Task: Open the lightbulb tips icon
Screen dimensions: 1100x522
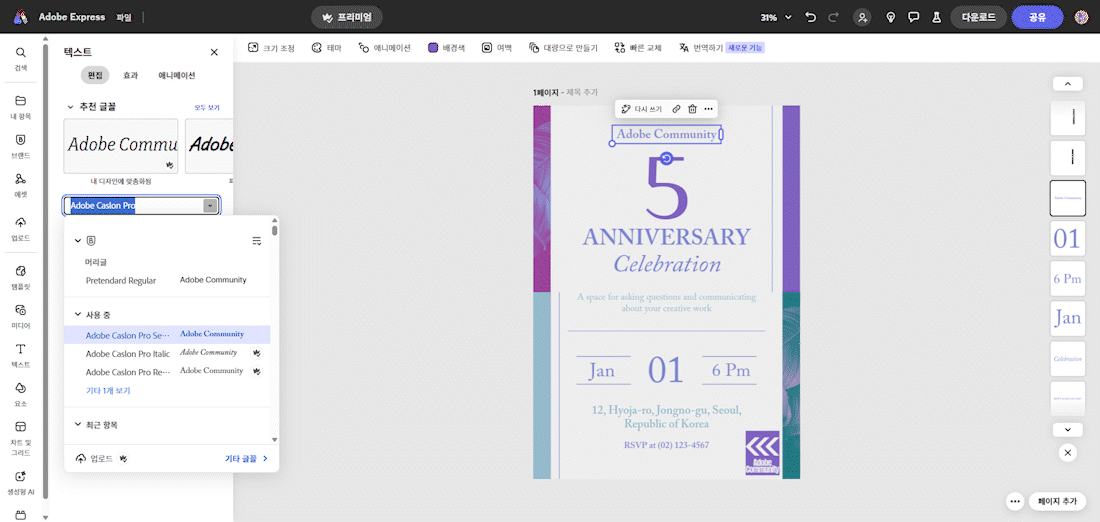Action: point(891,18)
